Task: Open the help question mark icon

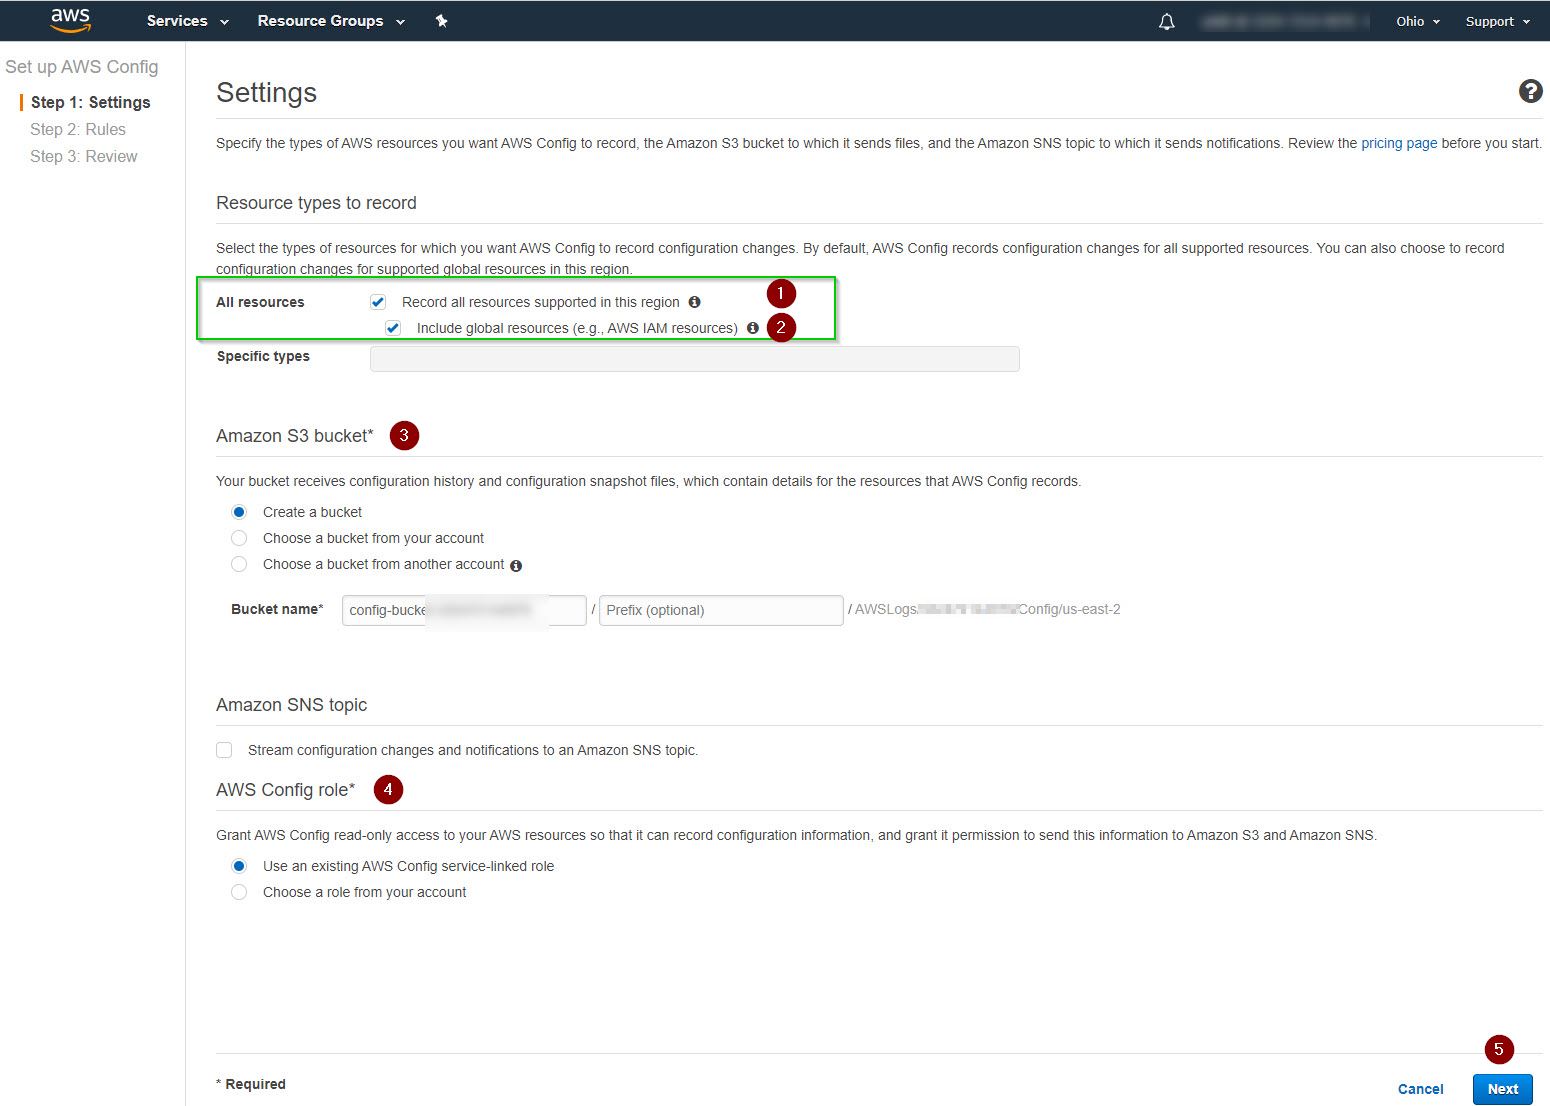Action: point(1530,91)
